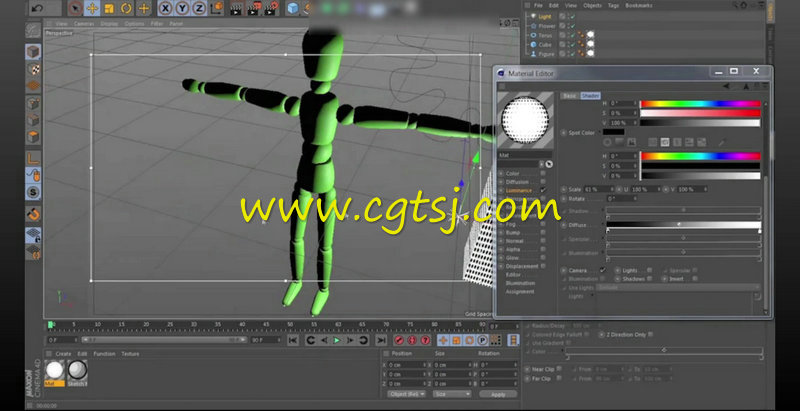Click the top Saturation red slider
Viewport: 800px width, 411px height.
(700, 113)
